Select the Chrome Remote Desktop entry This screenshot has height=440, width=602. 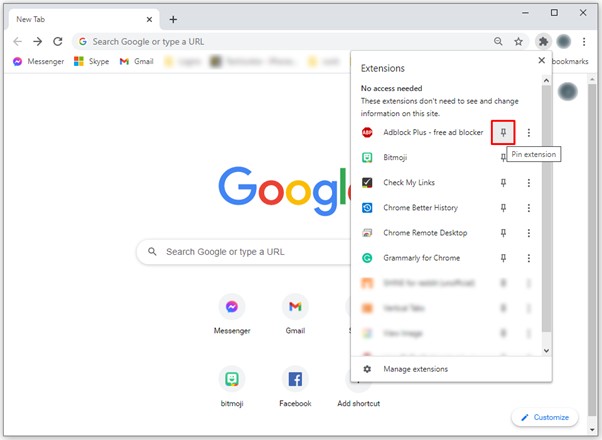[425, 233]
